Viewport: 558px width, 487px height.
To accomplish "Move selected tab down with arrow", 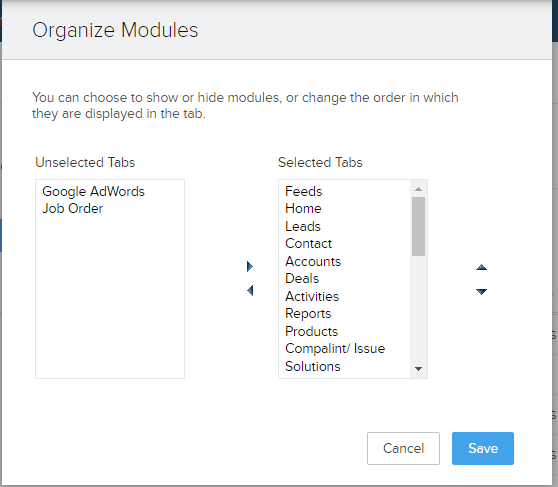I will [481, 292].
